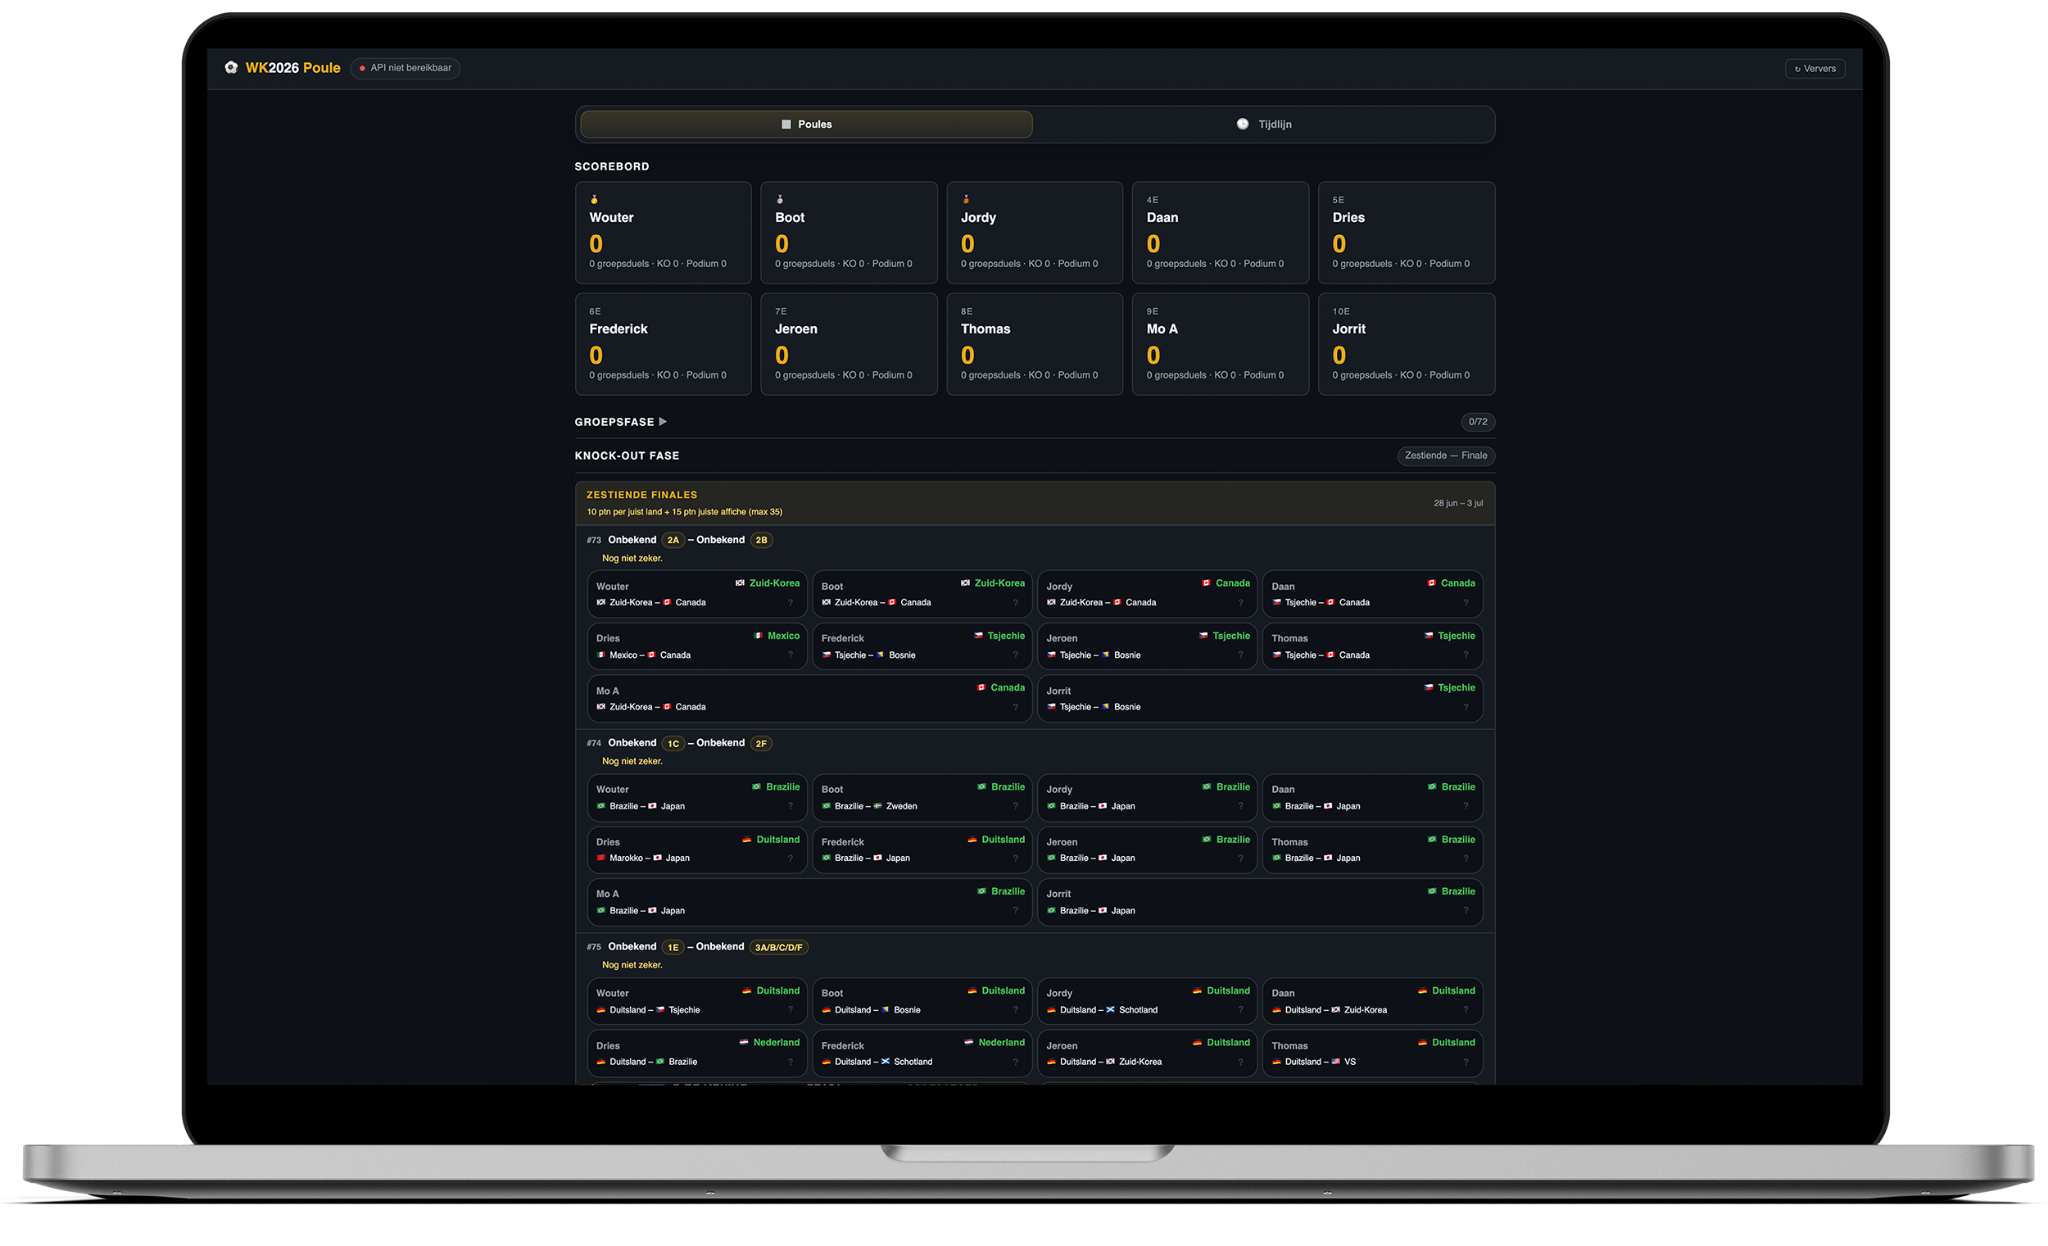Screen dimensions: 2048x1246
Task: Click the bronze medal icon on Jordy's card
Action: click(x=966, y=200)
